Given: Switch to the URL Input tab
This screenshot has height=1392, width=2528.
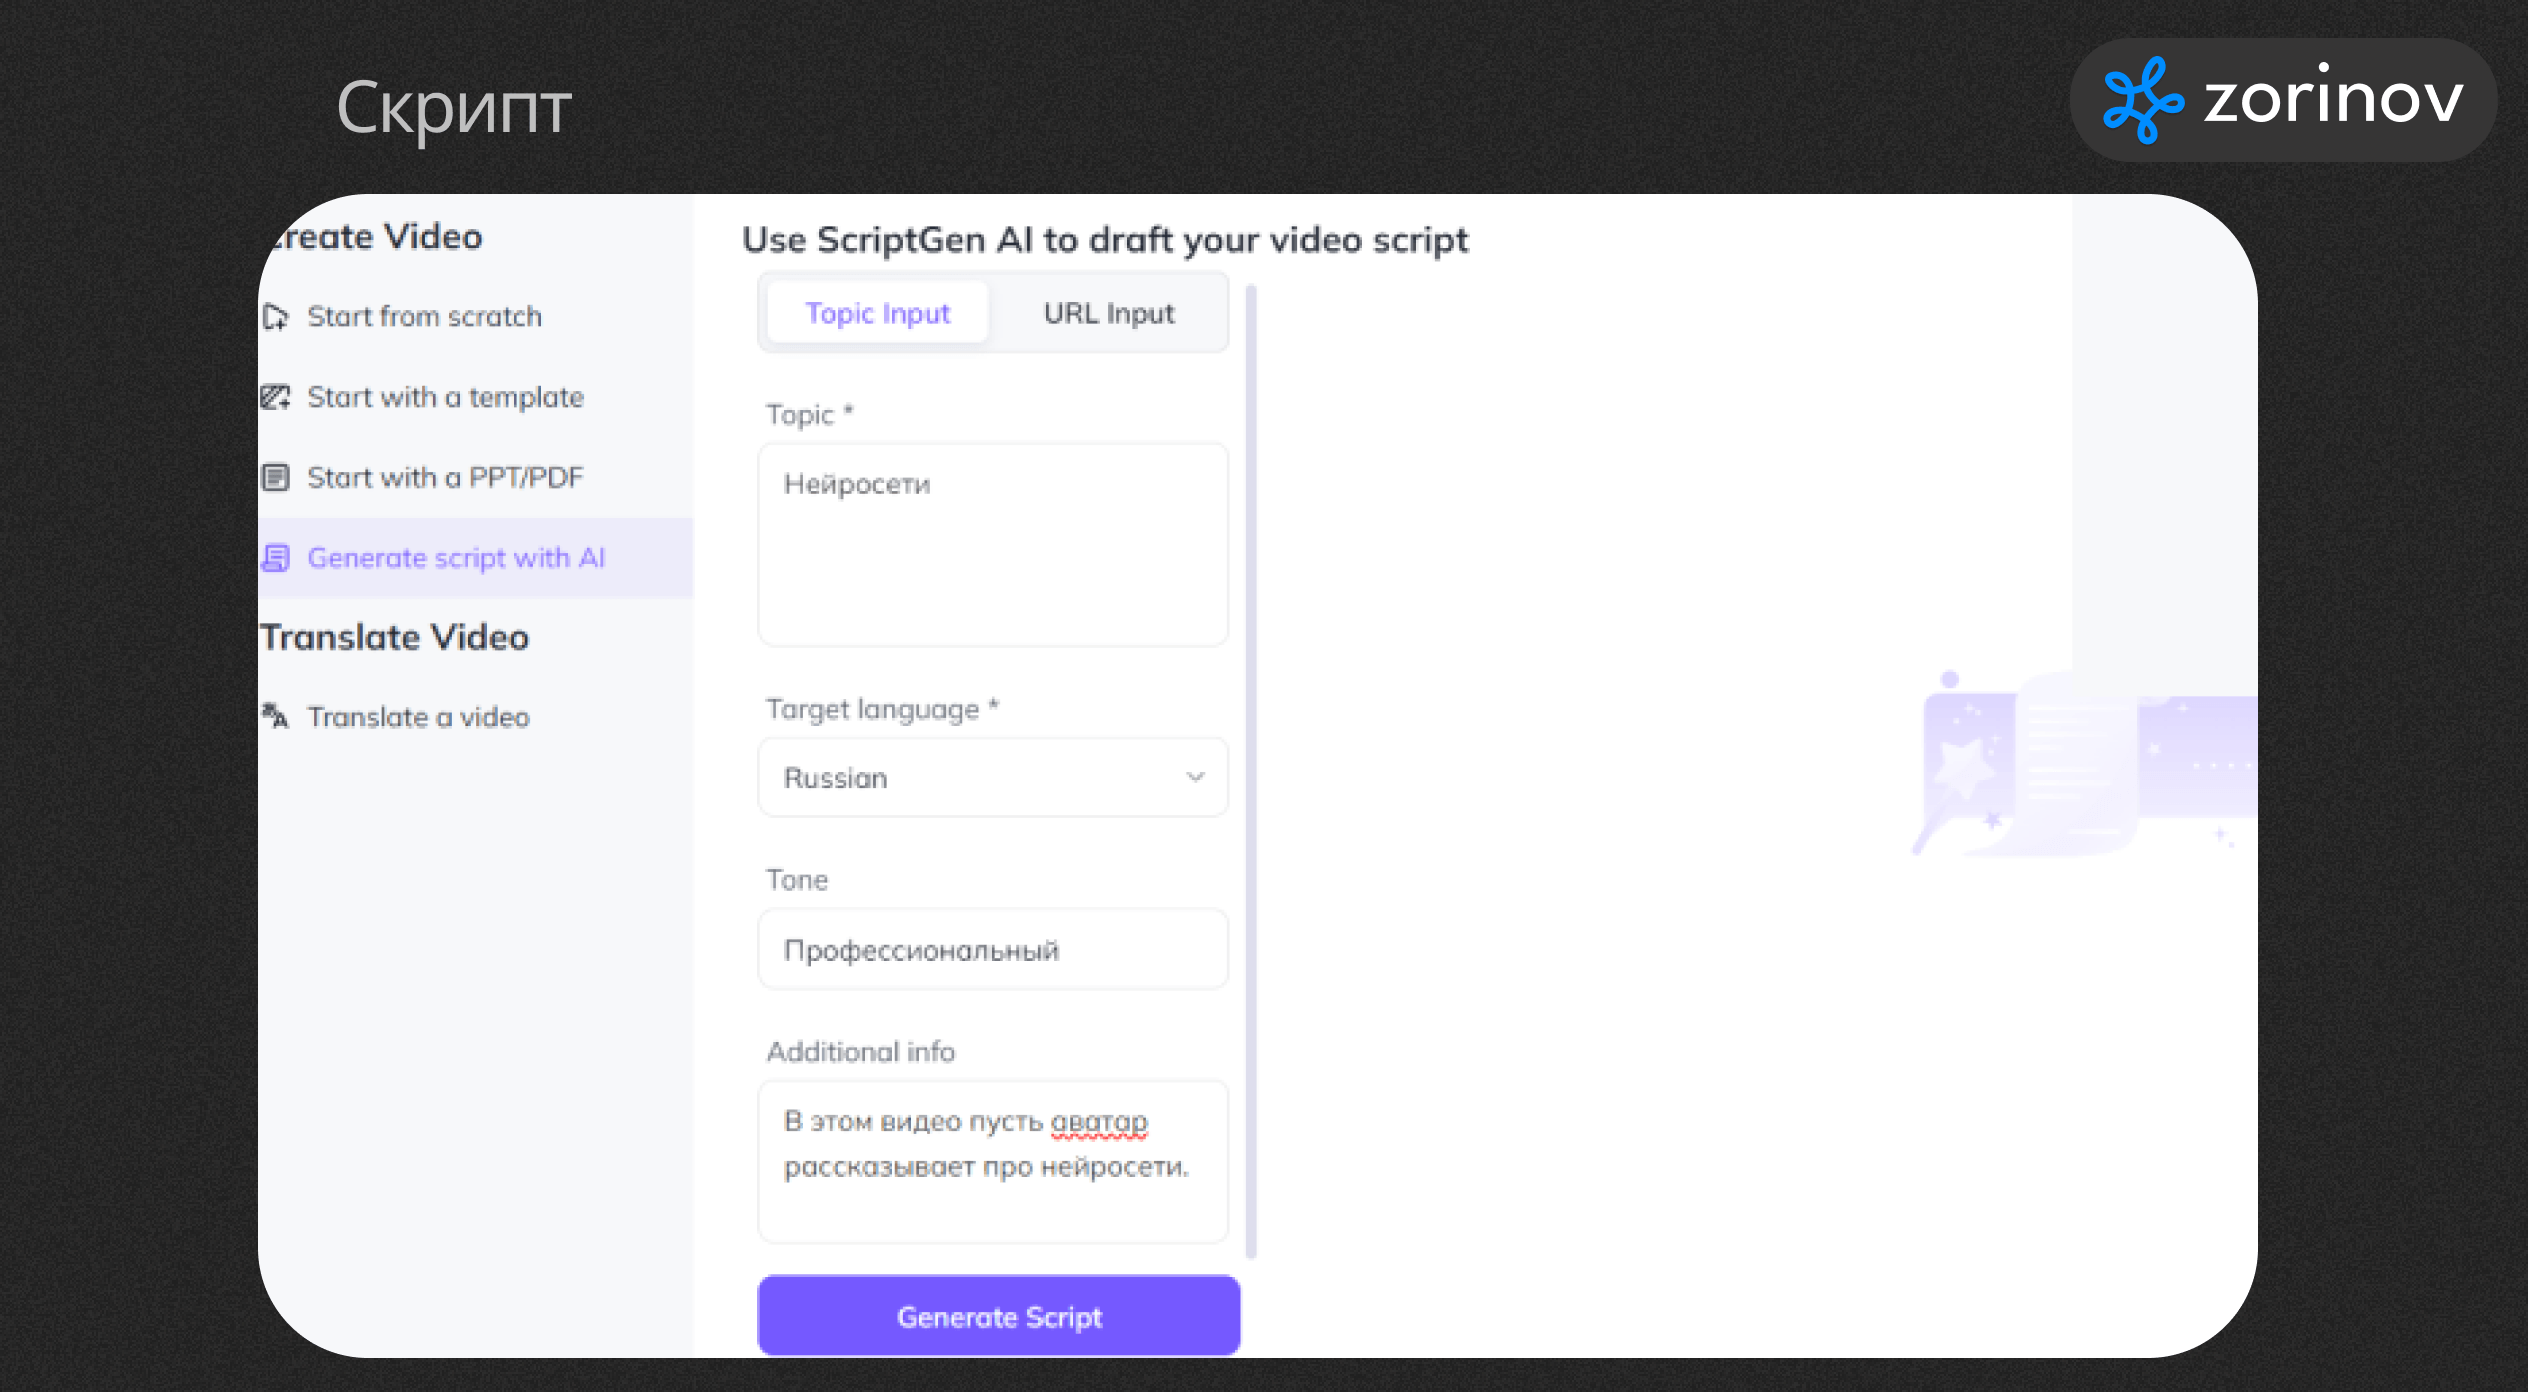Looking at the screenshot, I should coord(1108,313).
